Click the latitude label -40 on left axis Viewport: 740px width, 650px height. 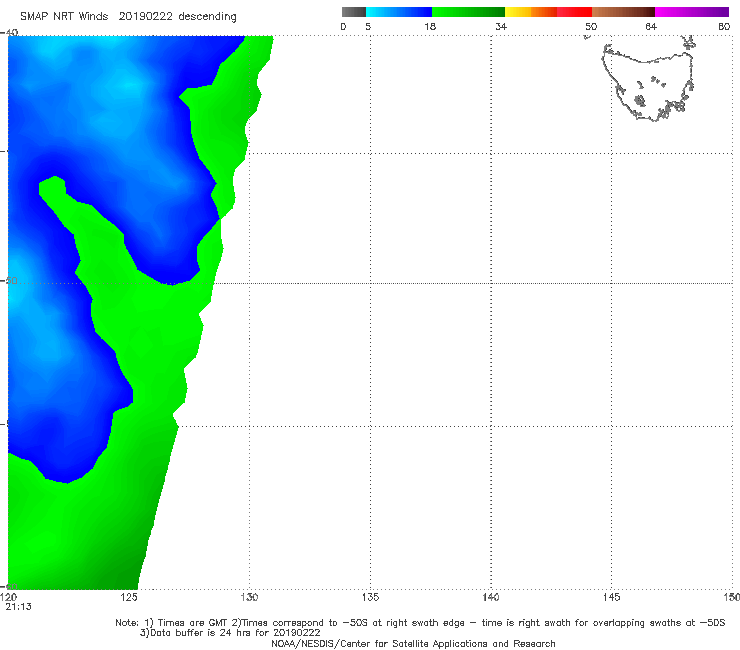pyautogui.click(x=9, y=33)
